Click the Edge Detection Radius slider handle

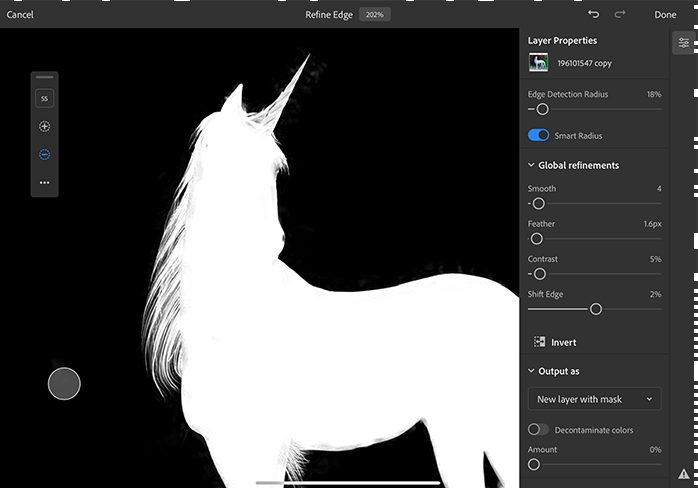pos(542,109)
